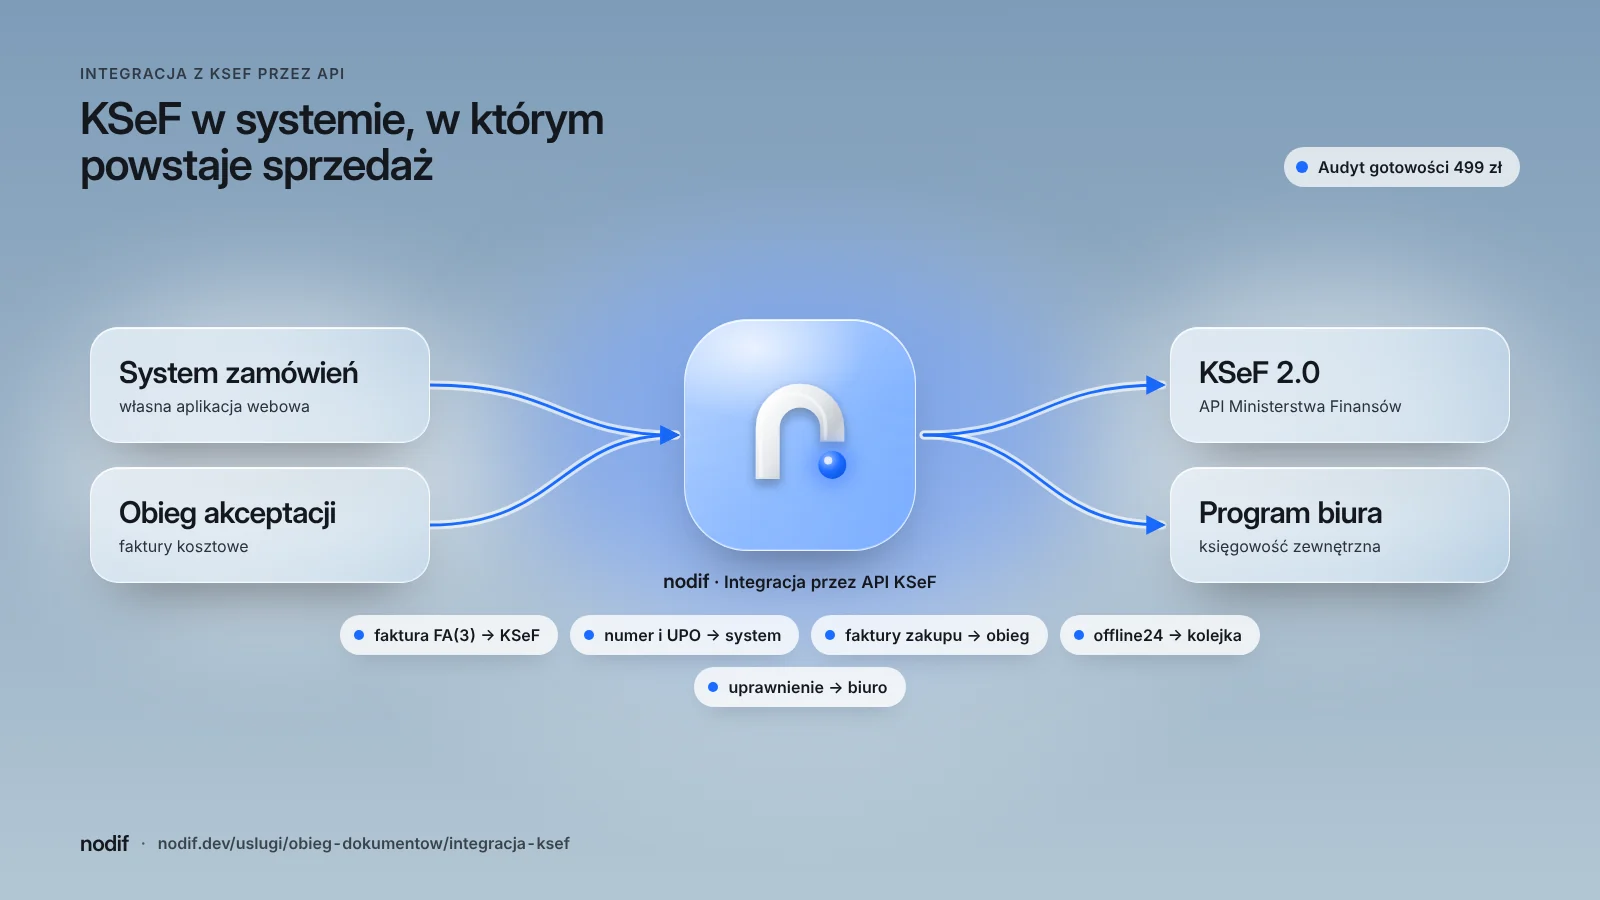The image size is (1600, 900).
Task: Click the uprawnienie → biuro chip
Action: 800,687
